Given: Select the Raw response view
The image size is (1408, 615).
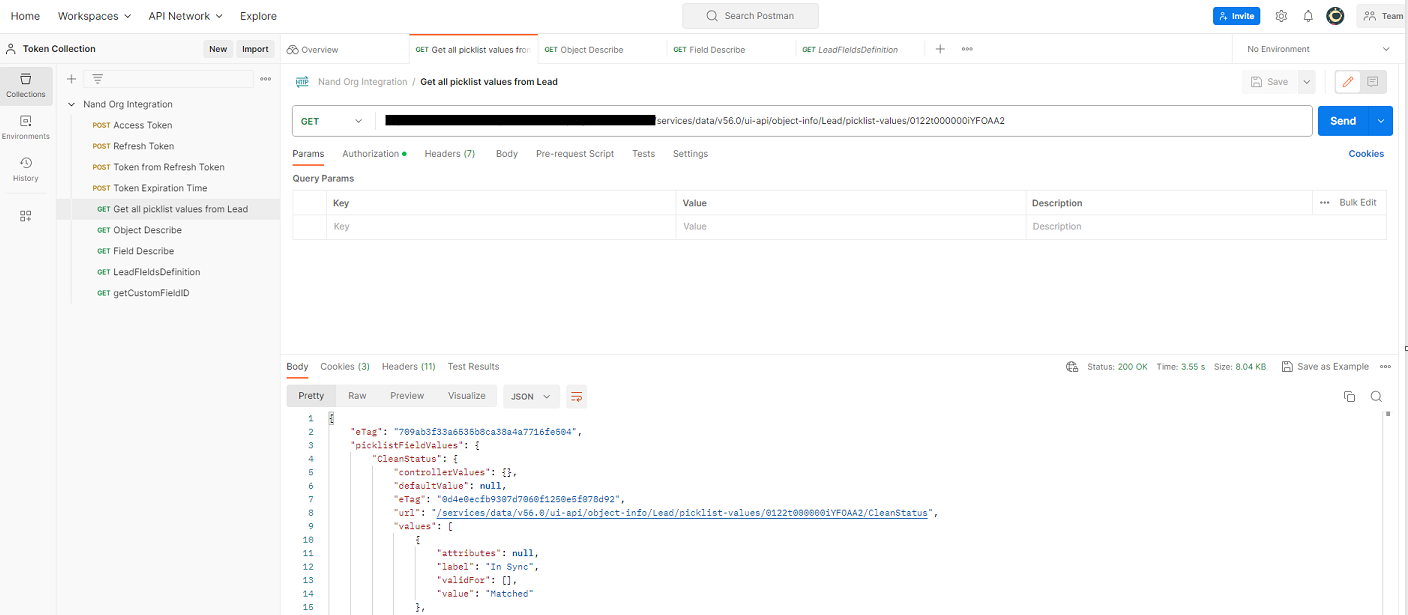Looking at the screenshot, I should coord(357,397).
